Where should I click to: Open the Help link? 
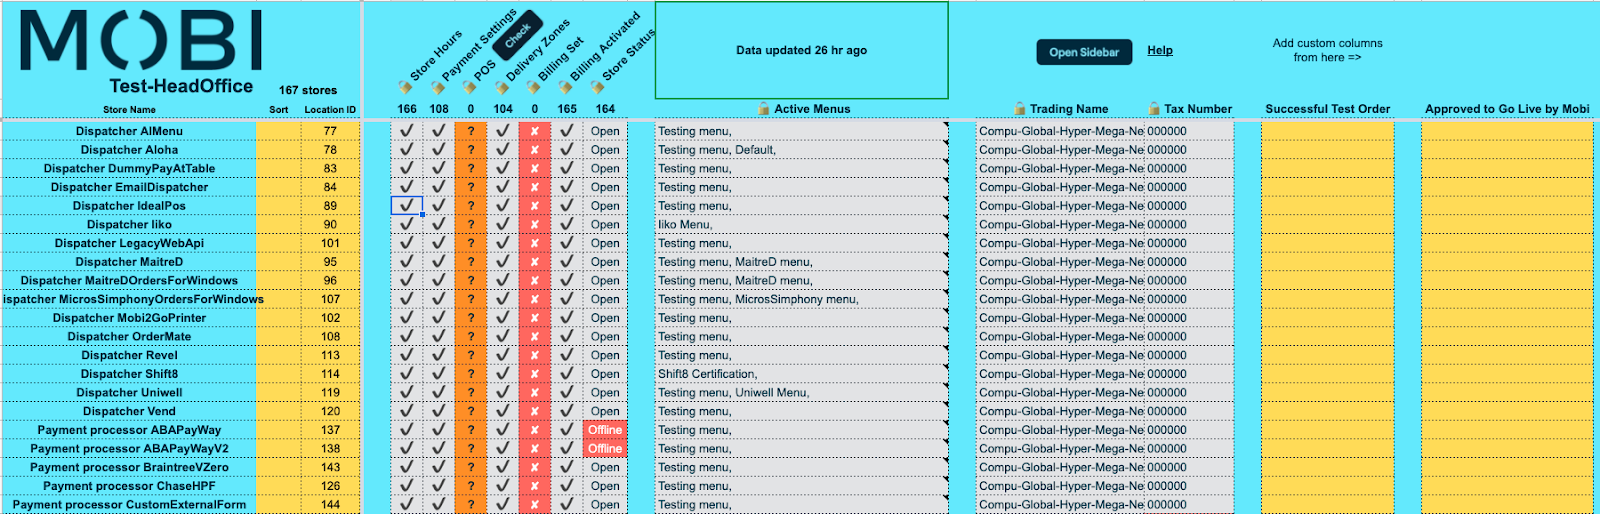click(x=1160, y=50)
